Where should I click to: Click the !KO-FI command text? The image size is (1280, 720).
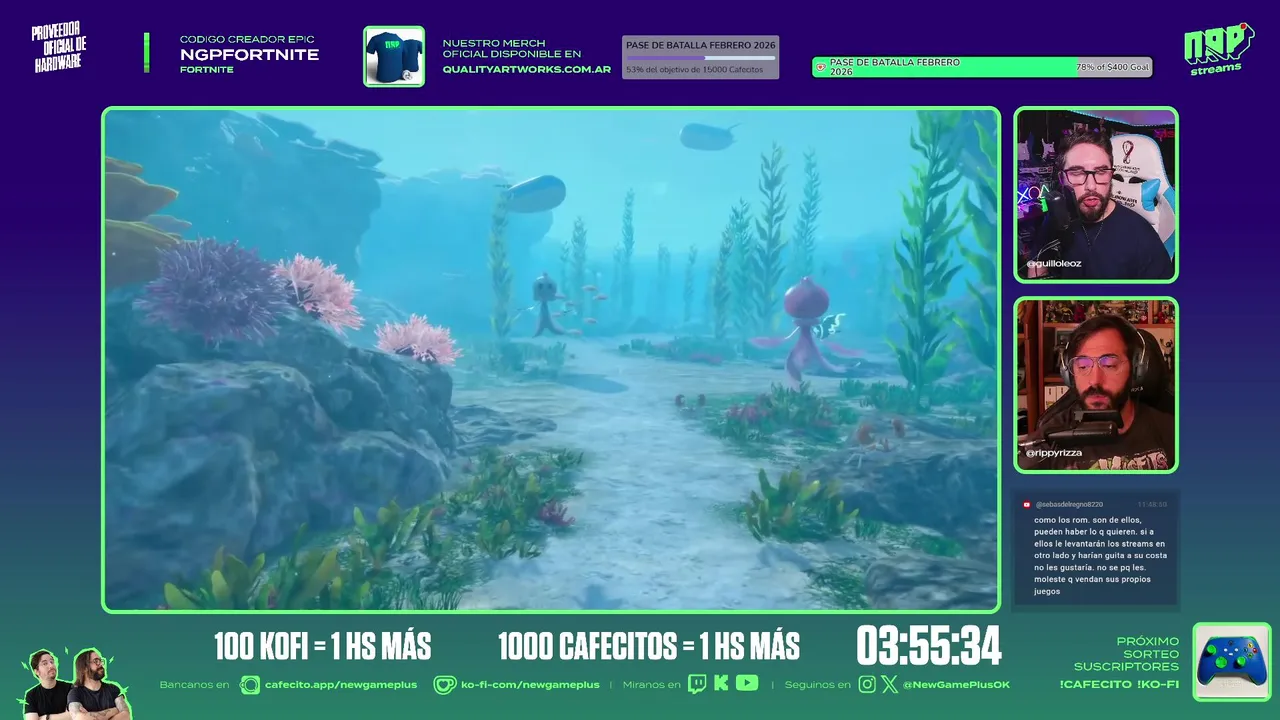[x=1158, y=684]
